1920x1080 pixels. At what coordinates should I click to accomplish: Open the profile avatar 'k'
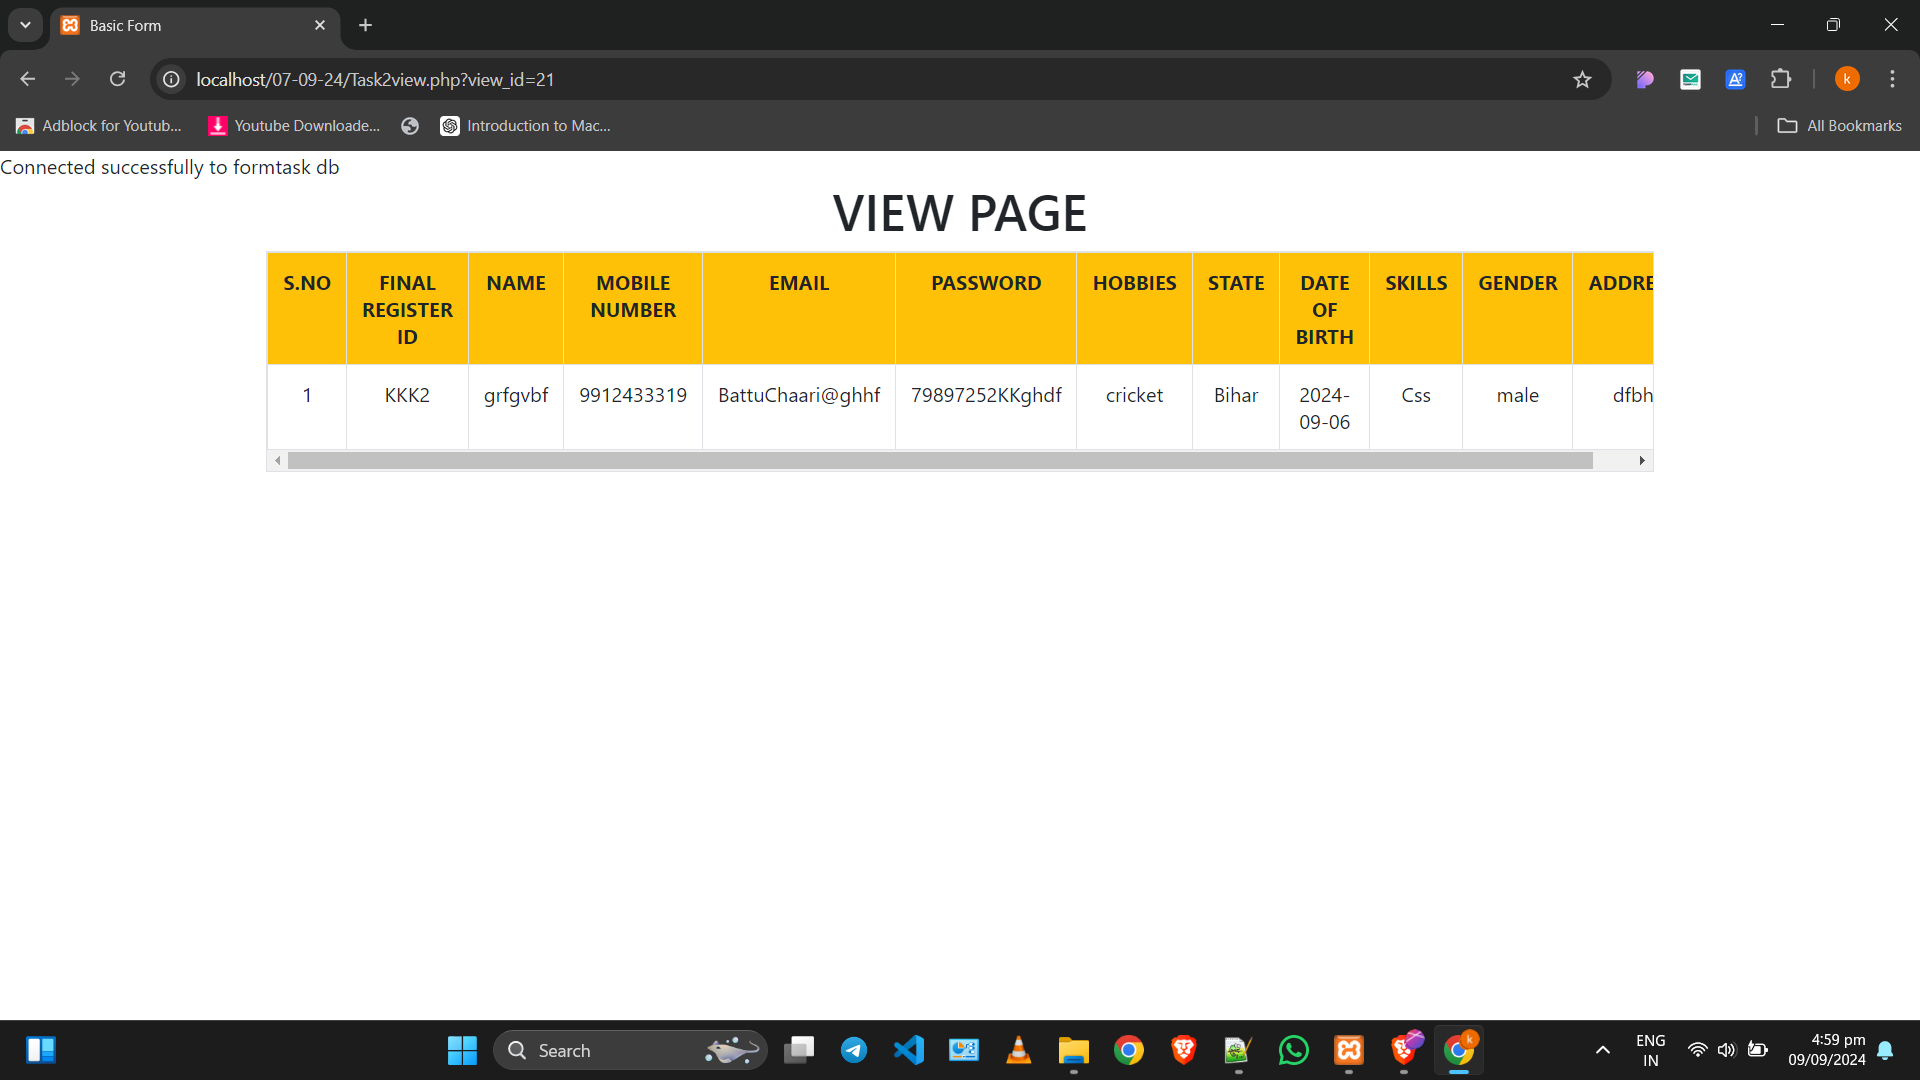[1847, 79]
